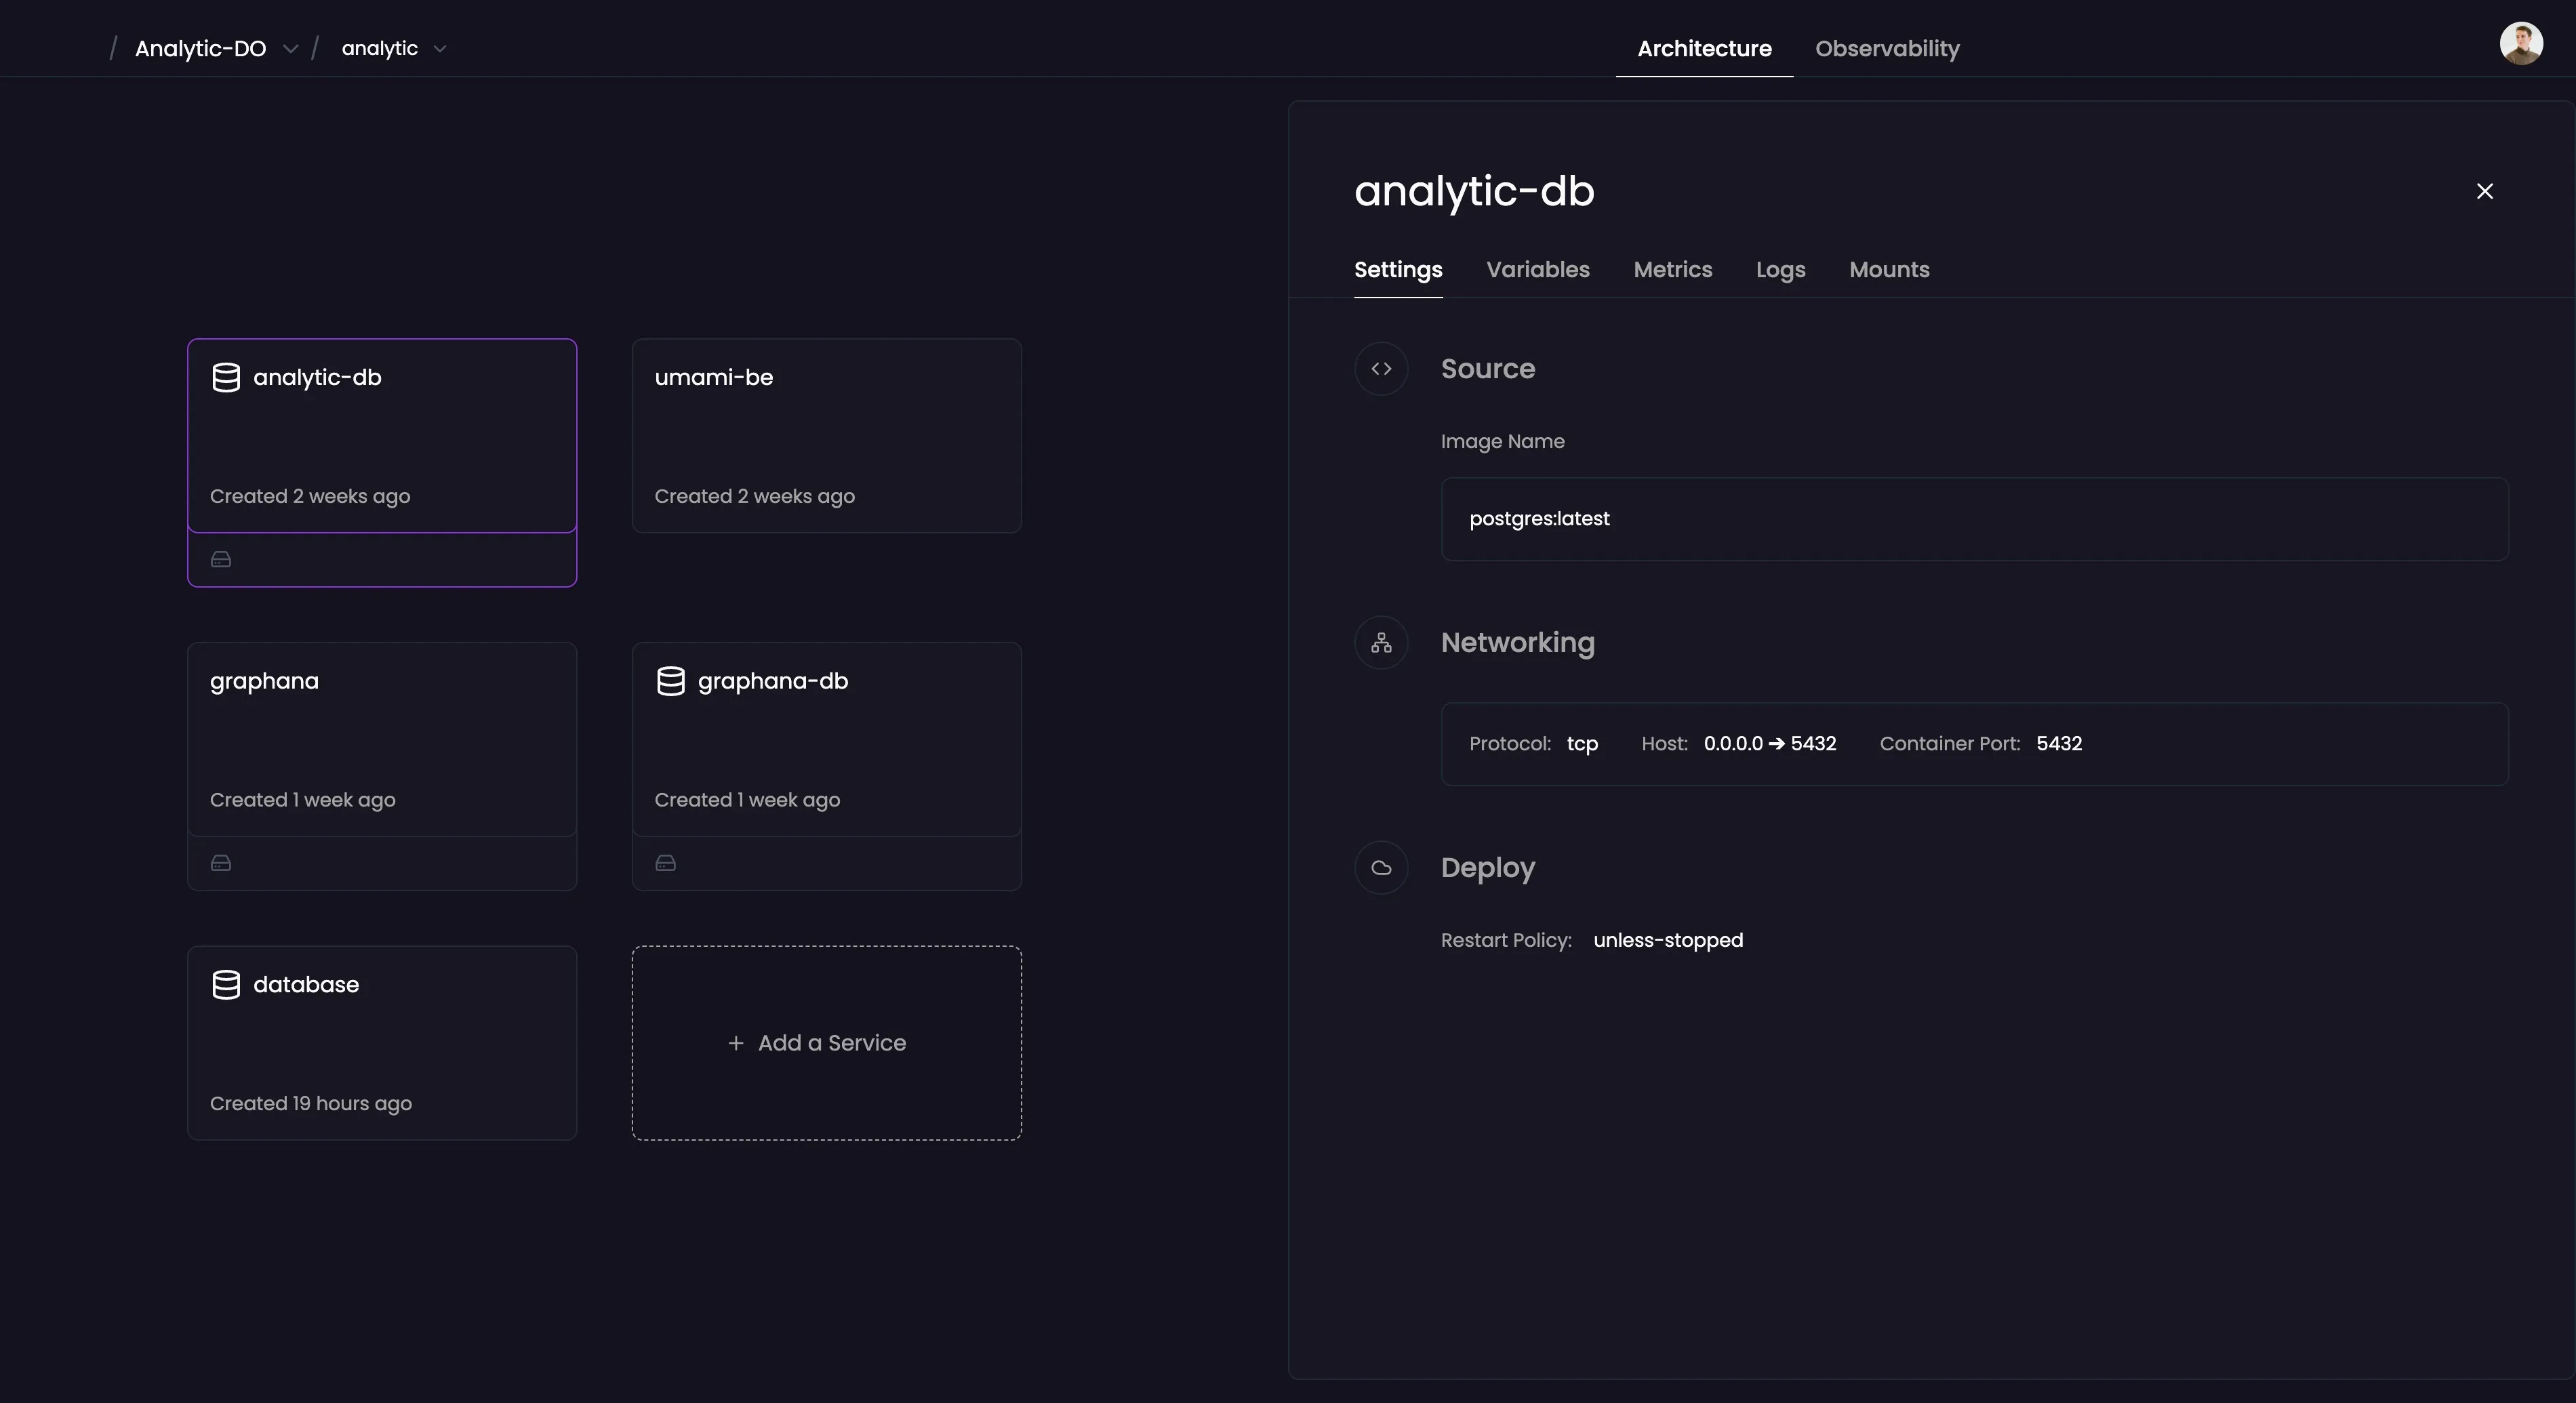This screenshot has width=2576, height=1403.
Task: Click the volume icon under the graphana-db card
Action: point(665,863)
